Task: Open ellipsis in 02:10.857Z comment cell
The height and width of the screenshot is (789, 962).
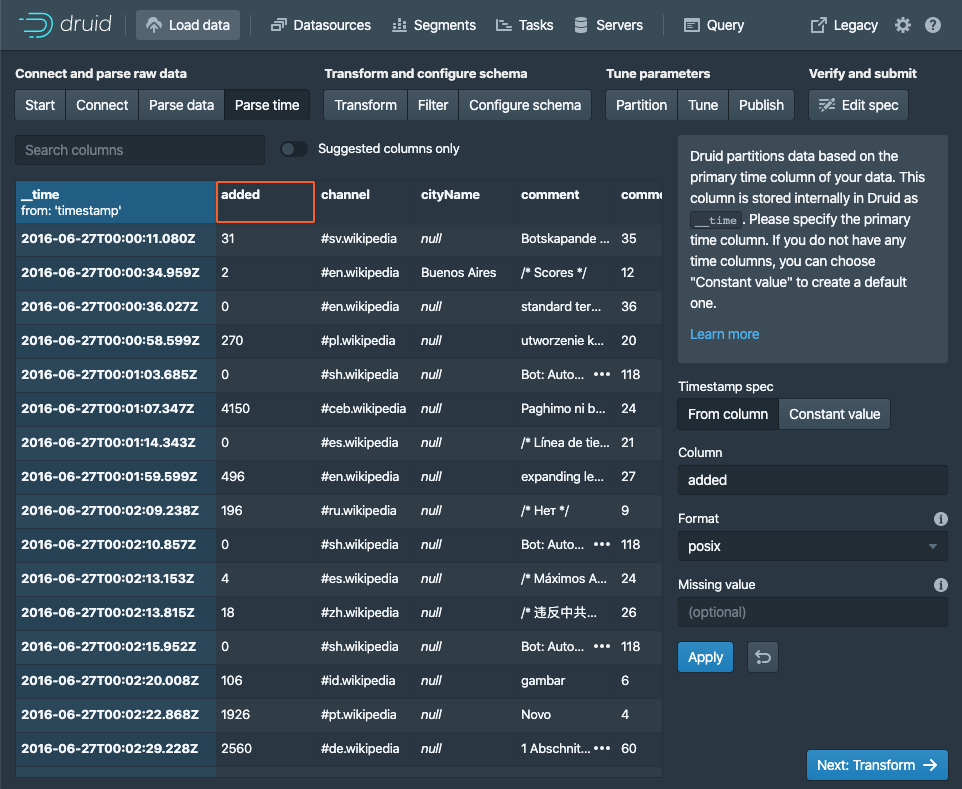Action: (602, 544)
